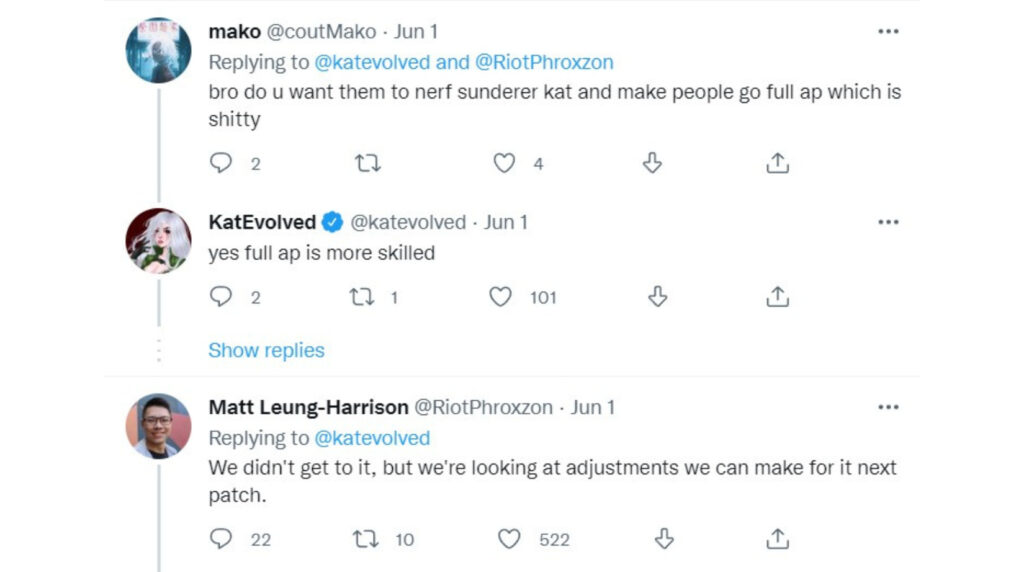Retweet Matt Leung-Harrison's reply

coord(368,539)
